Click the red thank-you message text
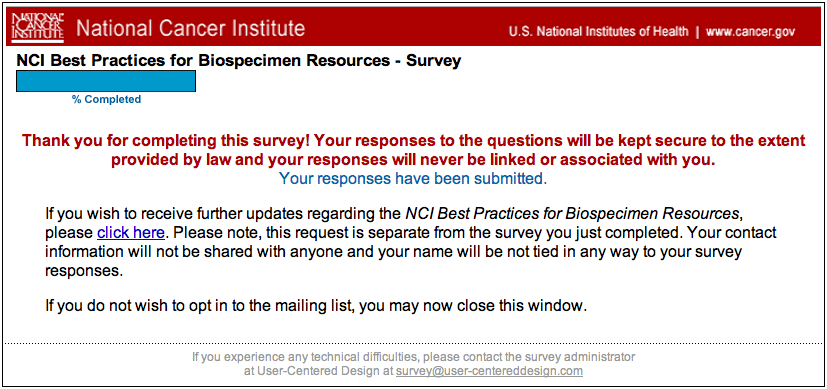The height and width of the screenshot is (389, 827). coord(414,151)
